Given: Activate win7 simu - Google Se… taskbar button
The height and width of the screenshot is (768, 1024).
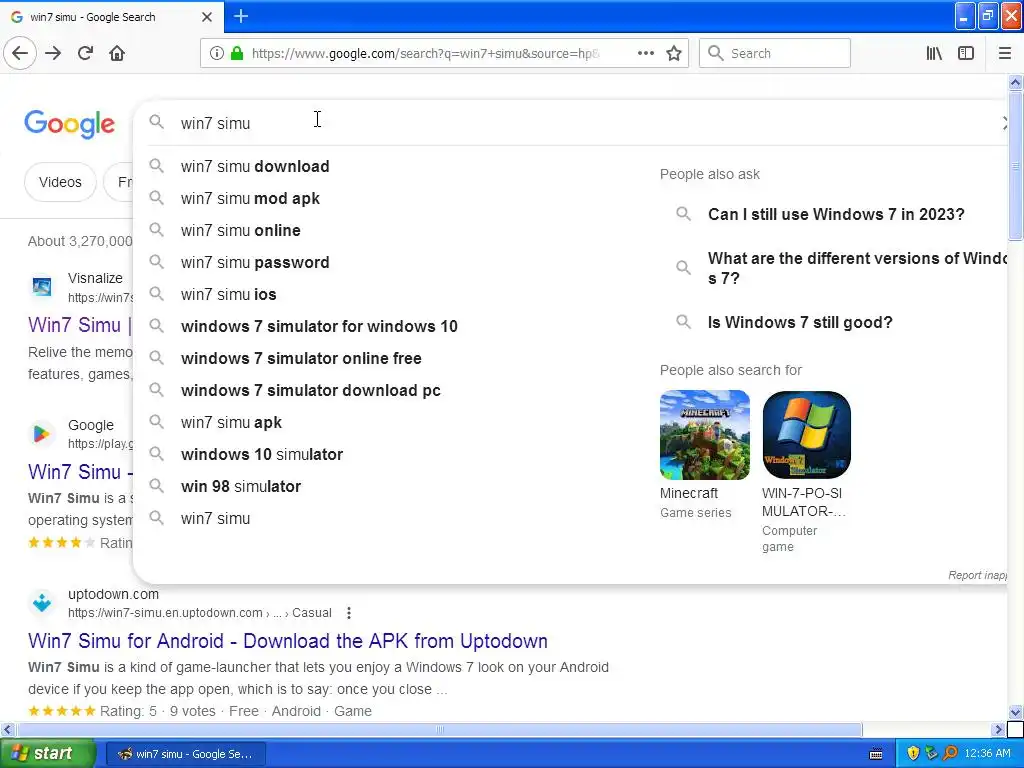Looking at the screenshot, I should (185, 754).
